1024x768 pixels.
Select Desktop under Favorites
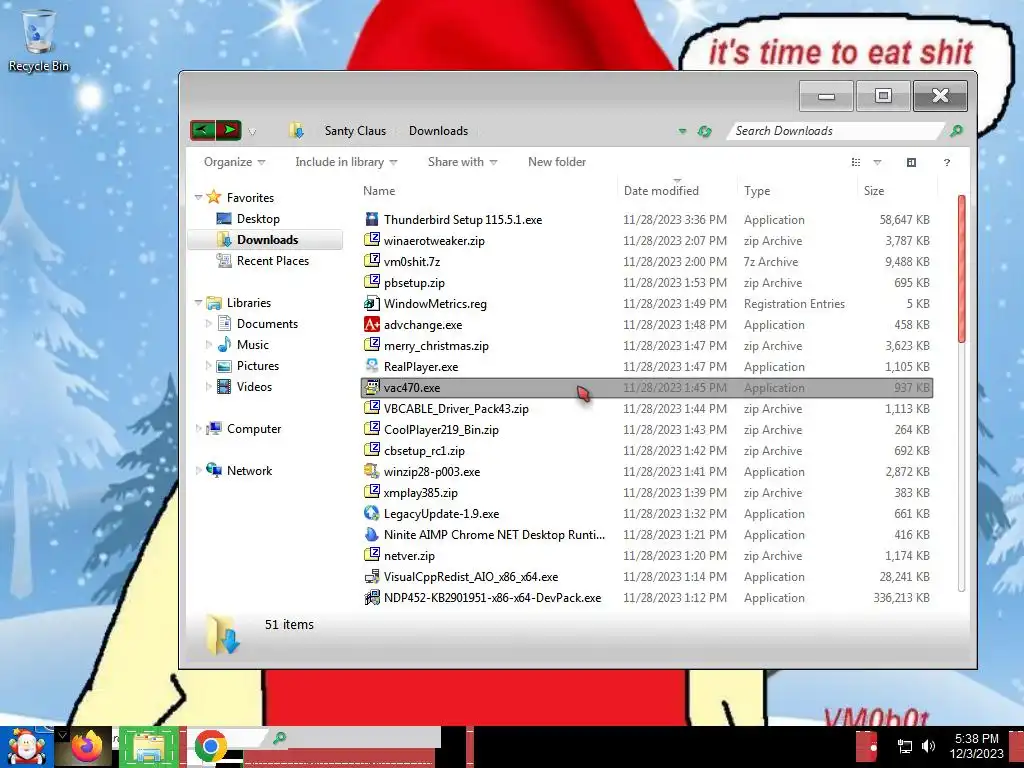point(258,219)
